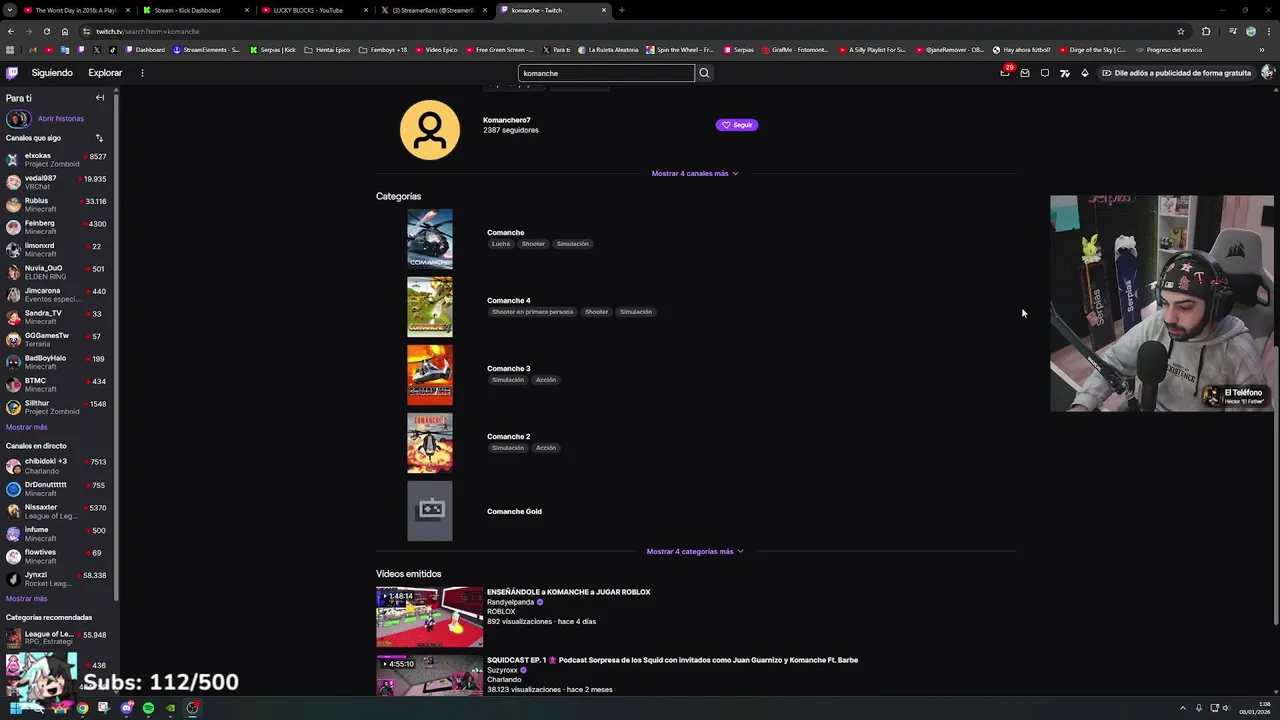
Task: Click the Twitch Turbo icon
Action: pos(1065,73)
